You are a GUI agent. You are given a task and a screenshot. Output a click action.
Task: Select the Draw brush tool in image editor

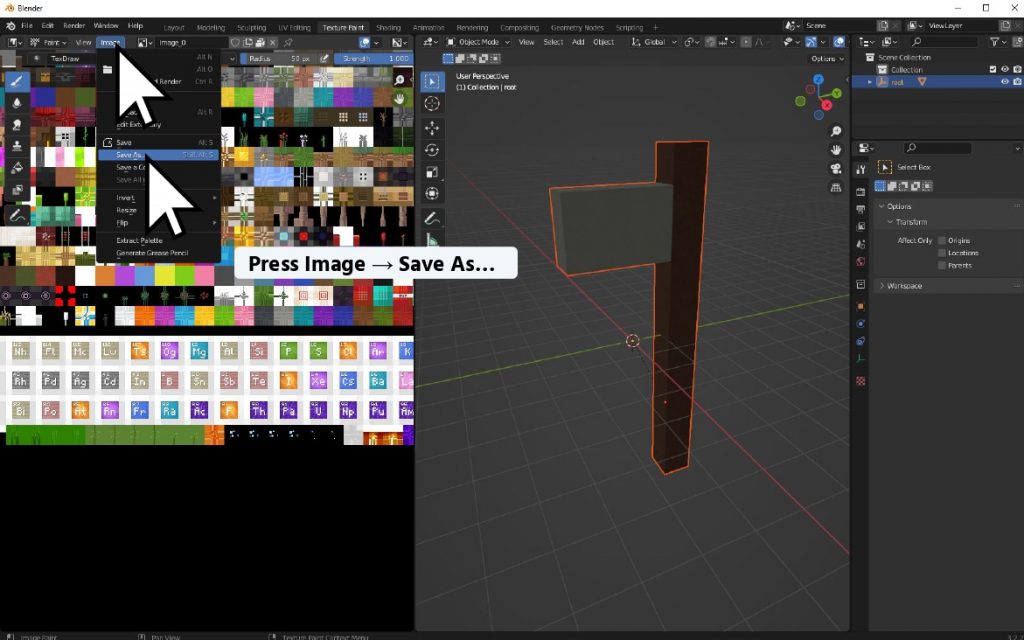[x=17, y=82]
